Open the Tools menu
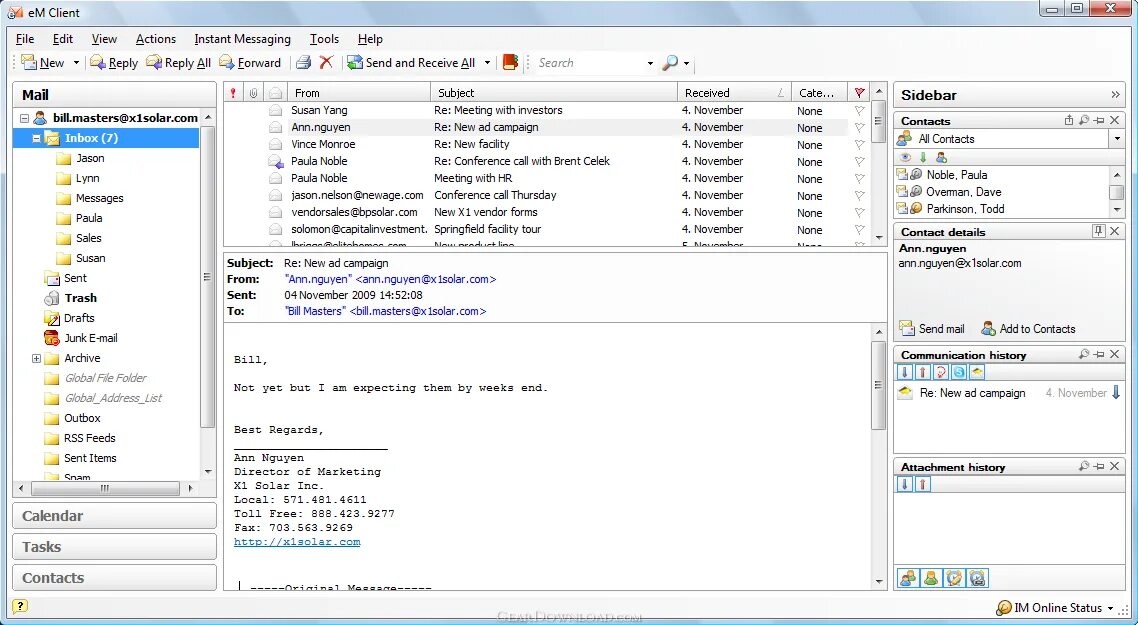 [323, 39]
